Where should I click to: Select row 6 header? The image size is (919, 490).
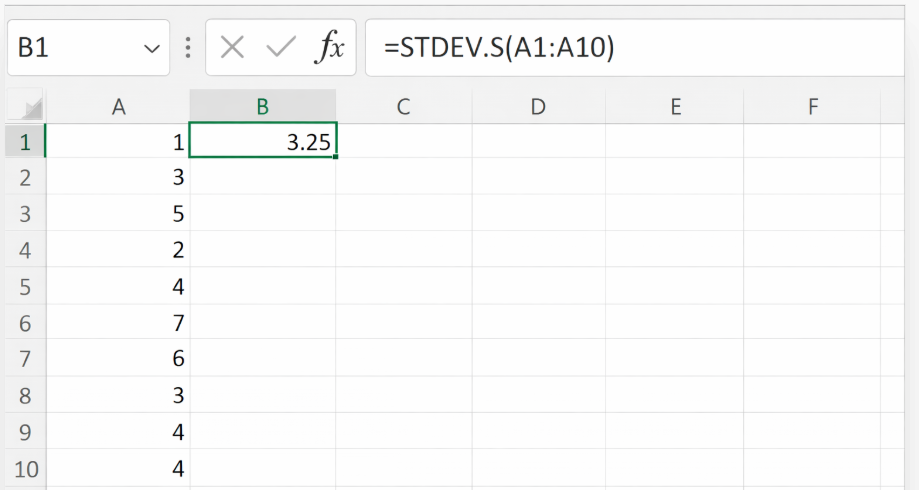[x=25, y=323]
